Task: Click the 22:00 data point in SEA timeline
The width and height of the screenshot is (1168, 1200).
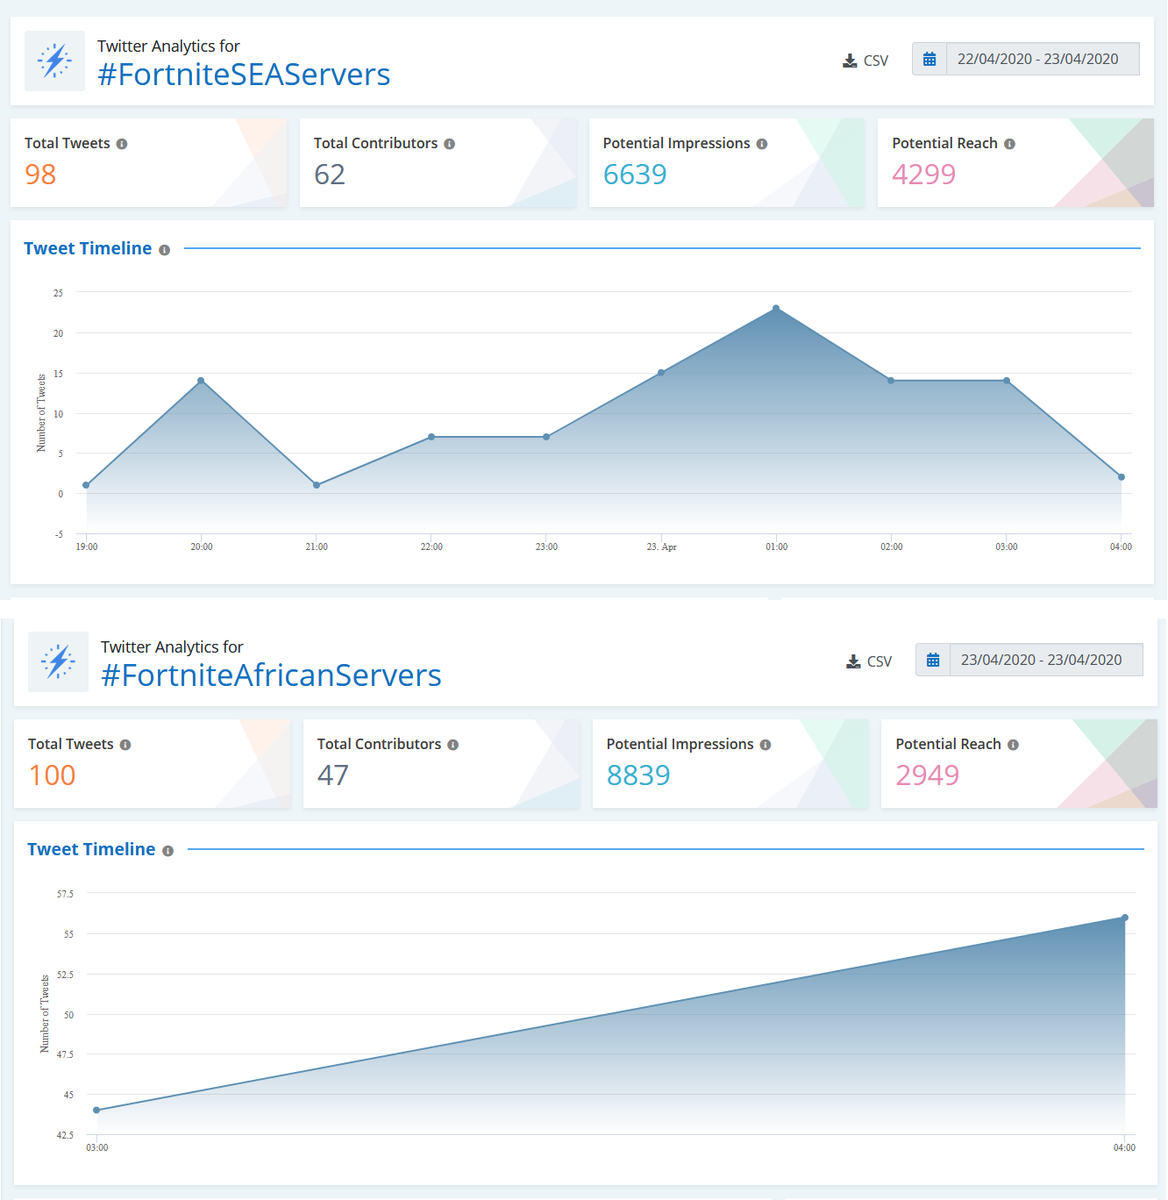Action: pos(431,437)
